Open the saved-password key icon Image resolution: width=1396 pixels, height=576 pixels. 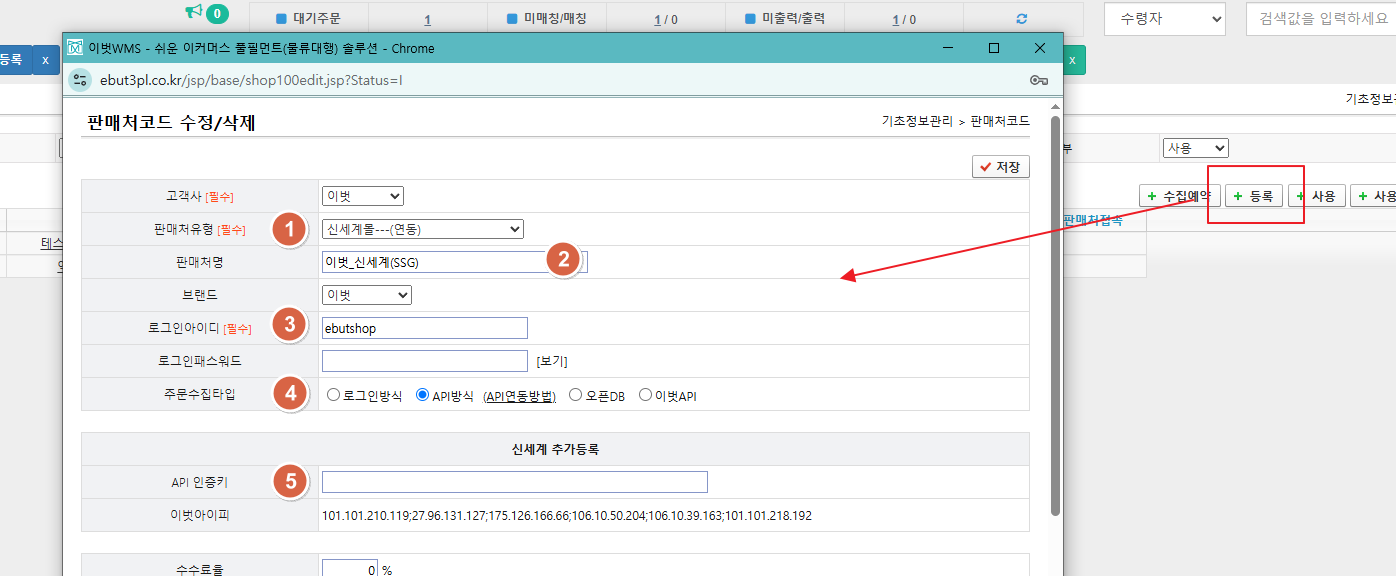coord(1038,80)
